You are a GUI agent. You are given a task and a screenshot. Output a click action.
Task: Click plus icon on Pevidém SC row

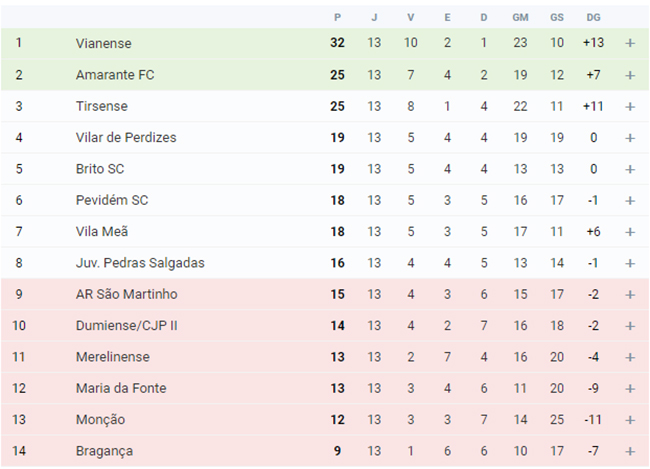[630, 201]
